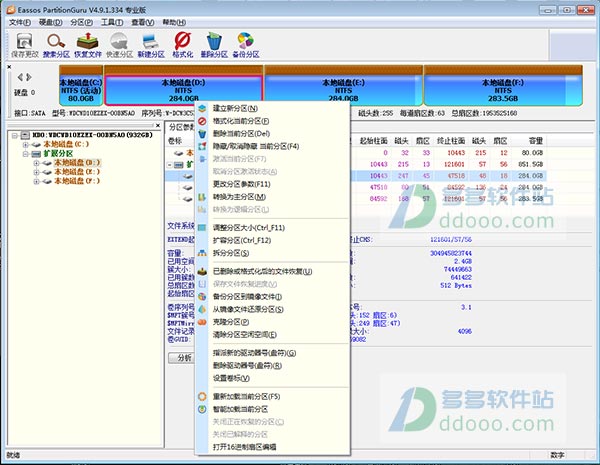Click the 保存更改 toolbar icon
The height and width of the screenshot is (465, 600).
24,45
